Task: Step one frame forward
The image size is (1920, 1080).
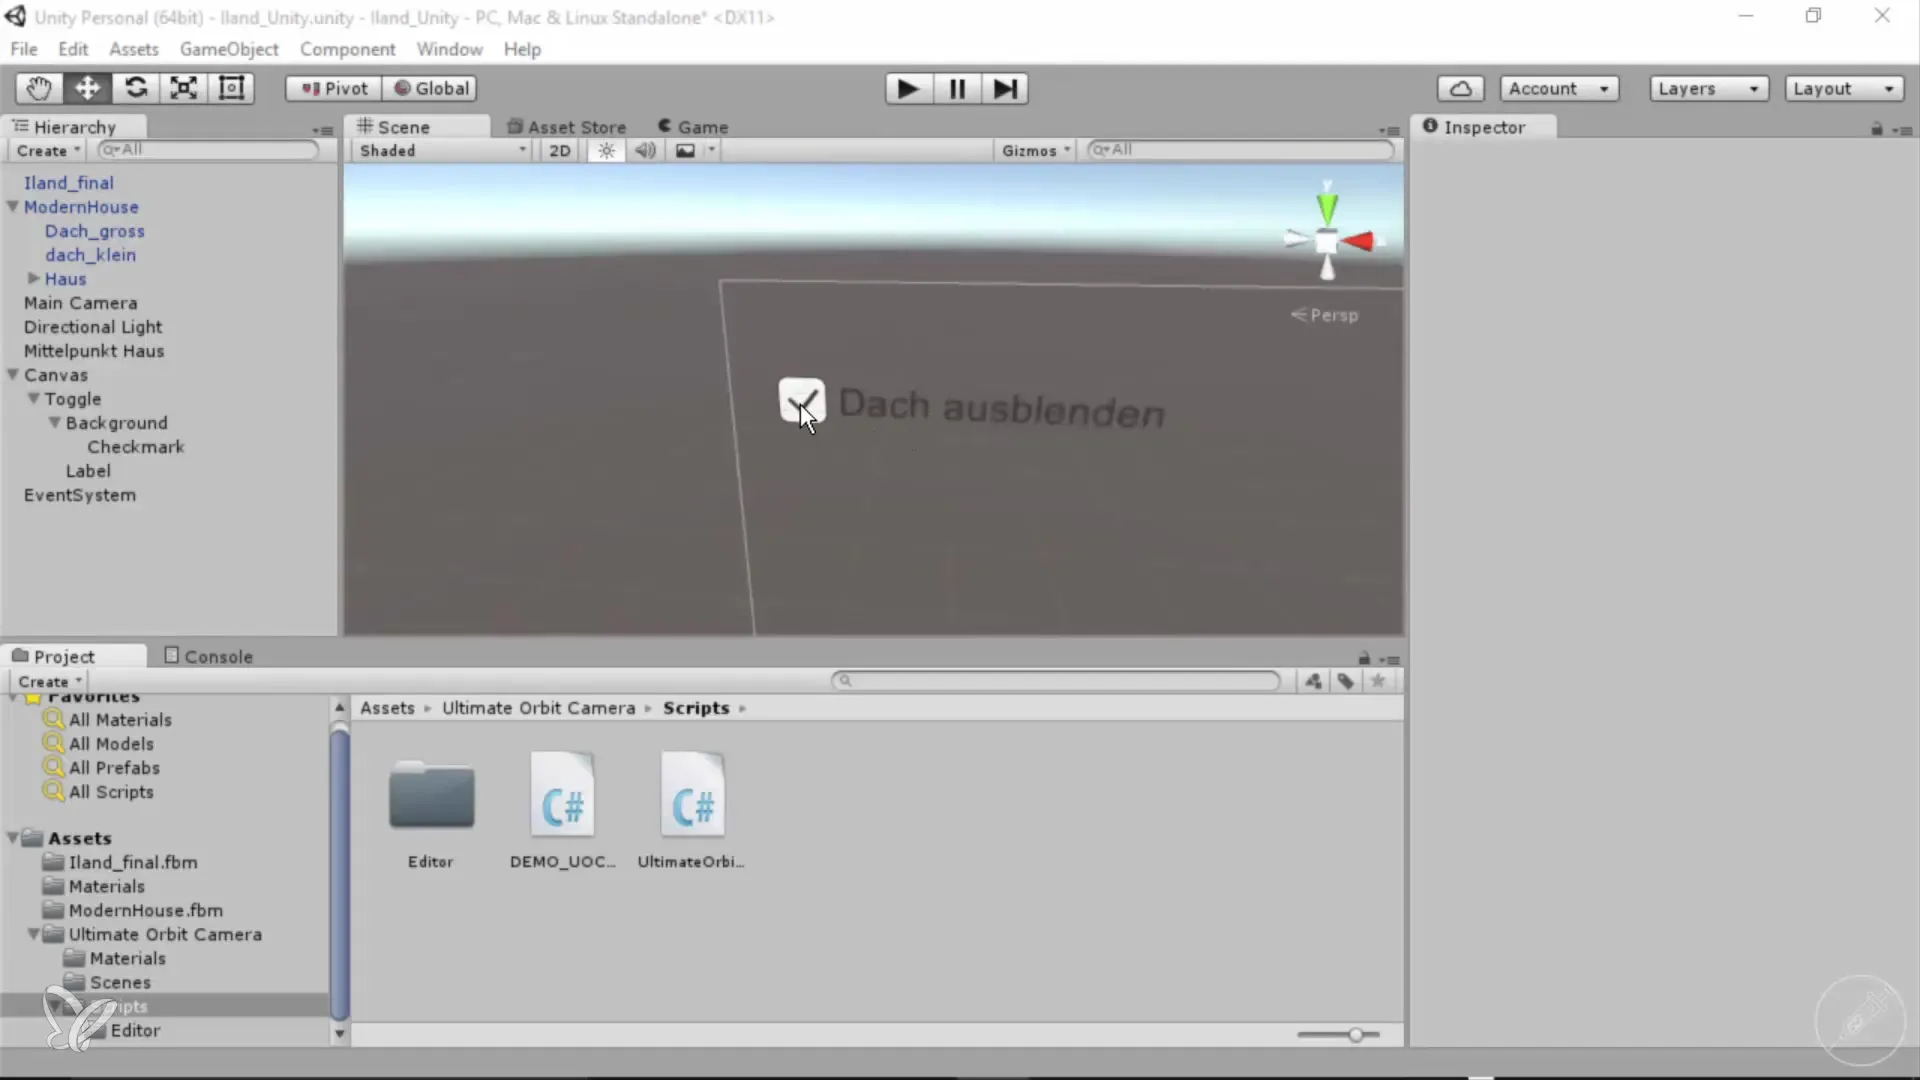Action: click(1005, 89)
